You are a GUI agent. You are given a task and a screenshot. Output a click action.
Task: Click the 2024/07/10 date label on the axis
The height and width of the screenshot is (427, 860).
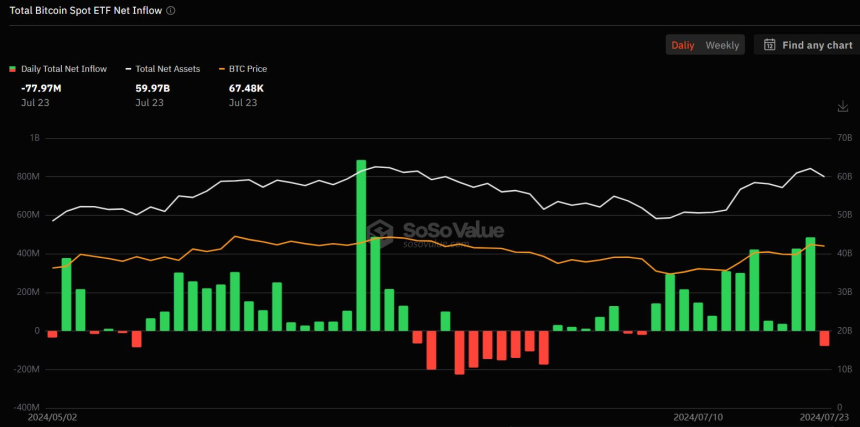coord(697,415)
